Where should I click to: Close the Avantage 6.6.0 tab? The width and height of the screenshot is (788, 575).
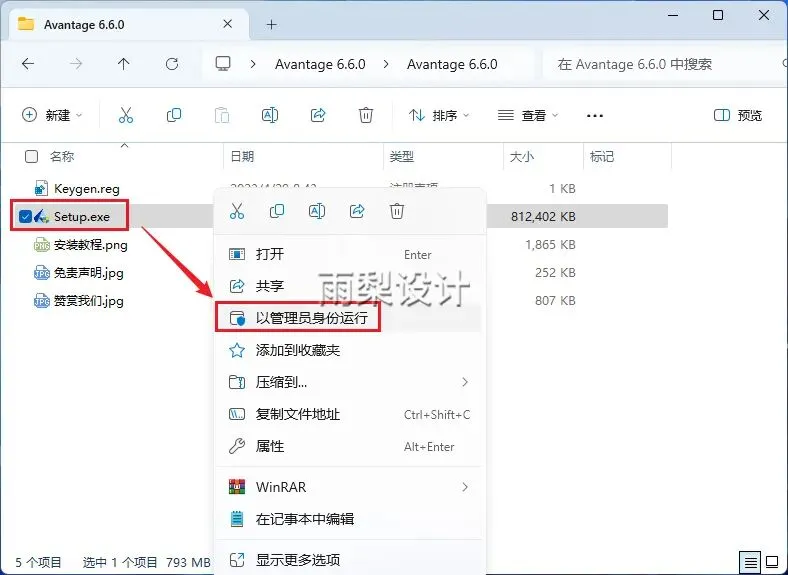[x=228, y=24]
